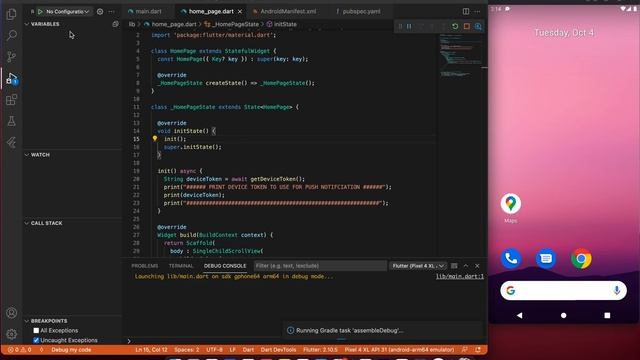Open the Accounts menu icon

11,313
